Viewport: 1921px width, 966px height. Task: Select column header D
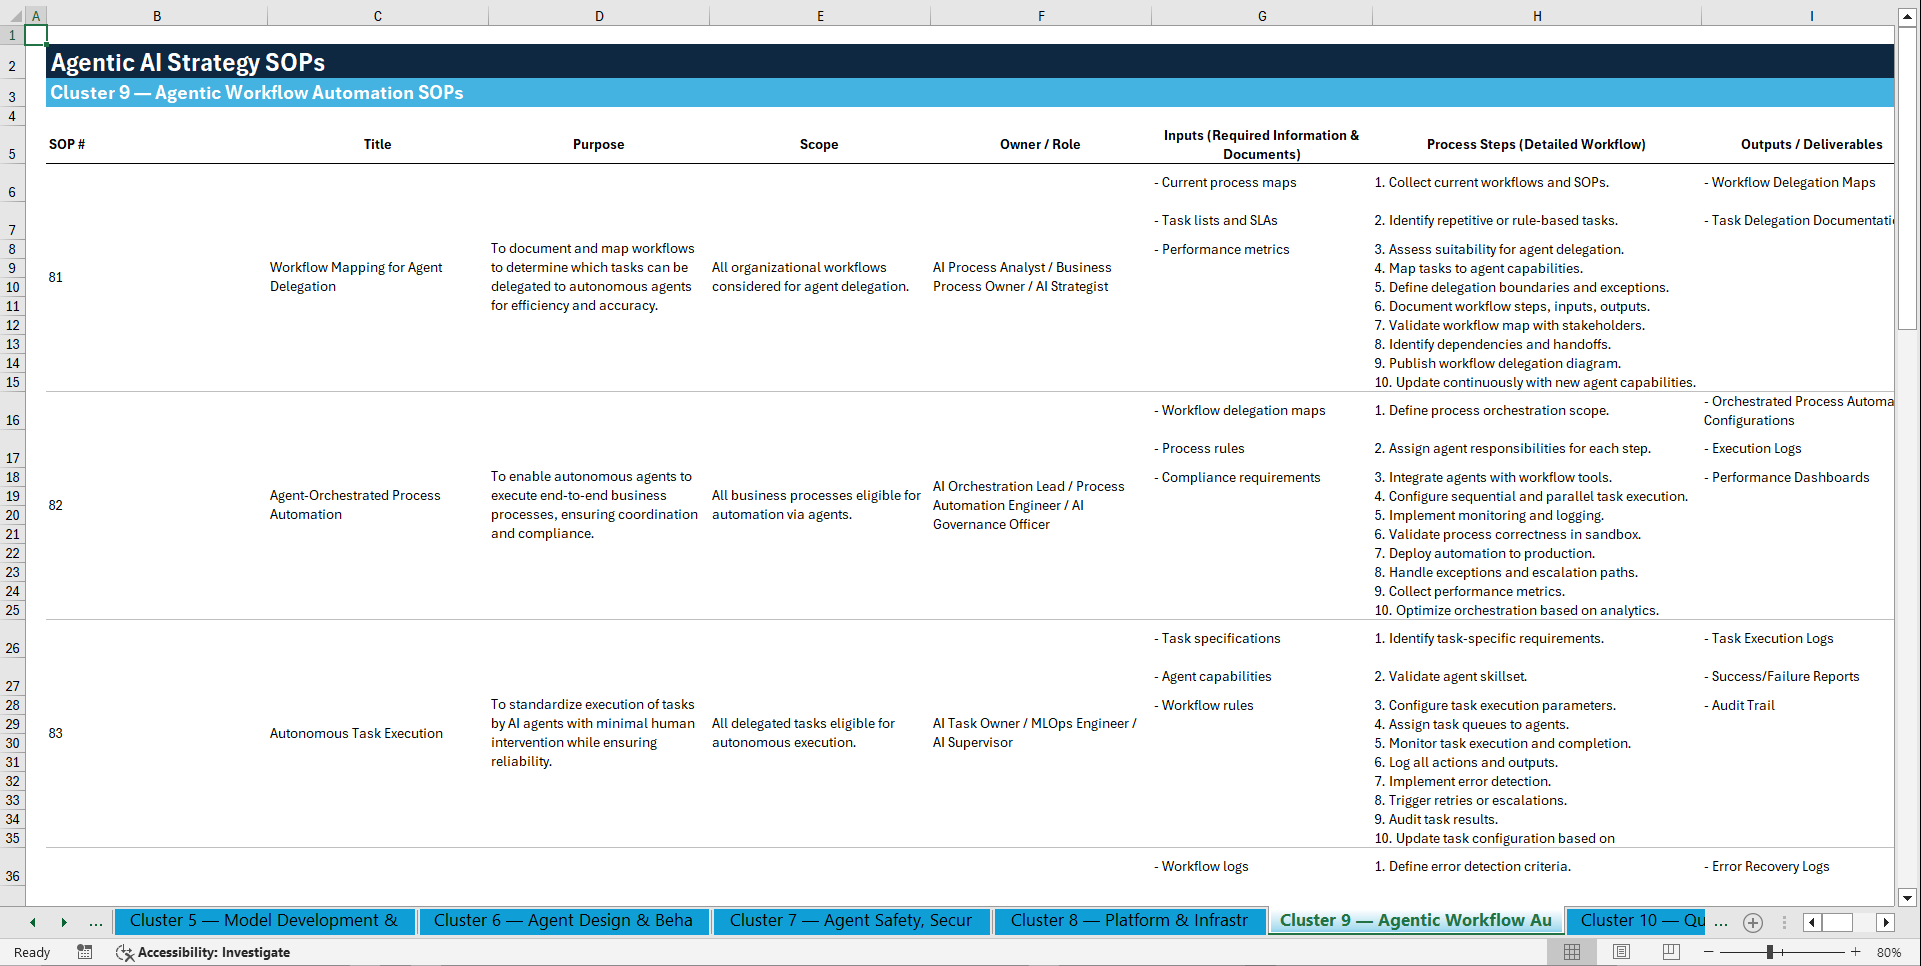pos(599,16)
